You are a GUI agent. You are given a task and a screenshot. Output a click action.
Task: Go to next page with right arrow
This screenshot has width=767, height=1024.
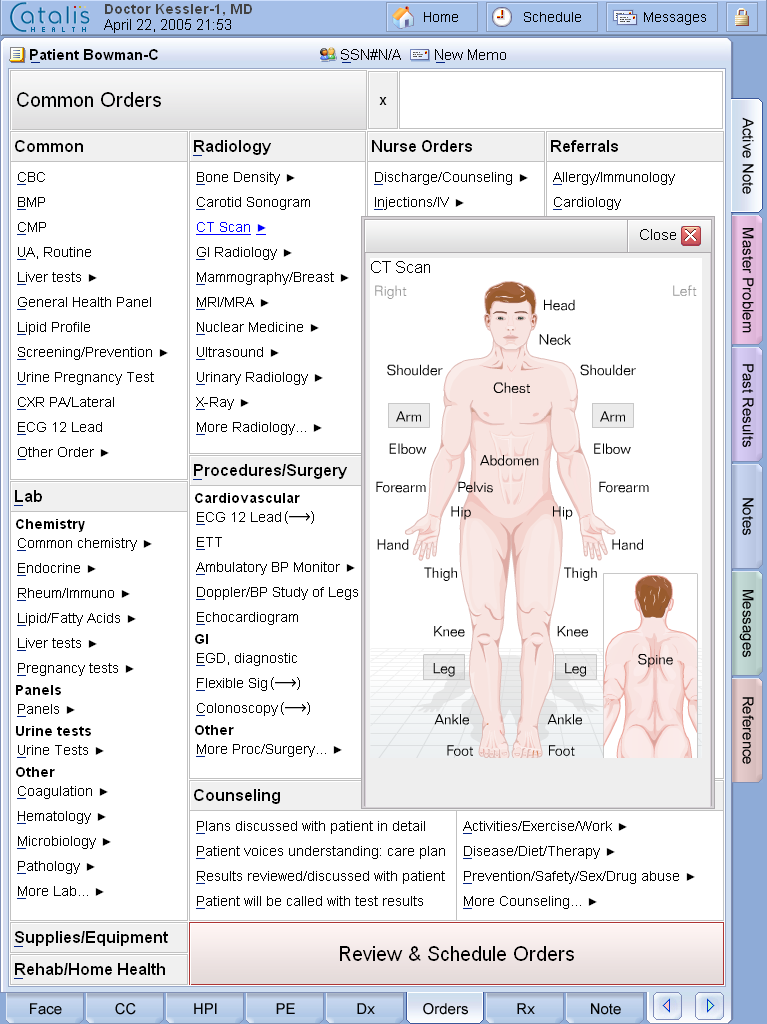(710, 1005)
